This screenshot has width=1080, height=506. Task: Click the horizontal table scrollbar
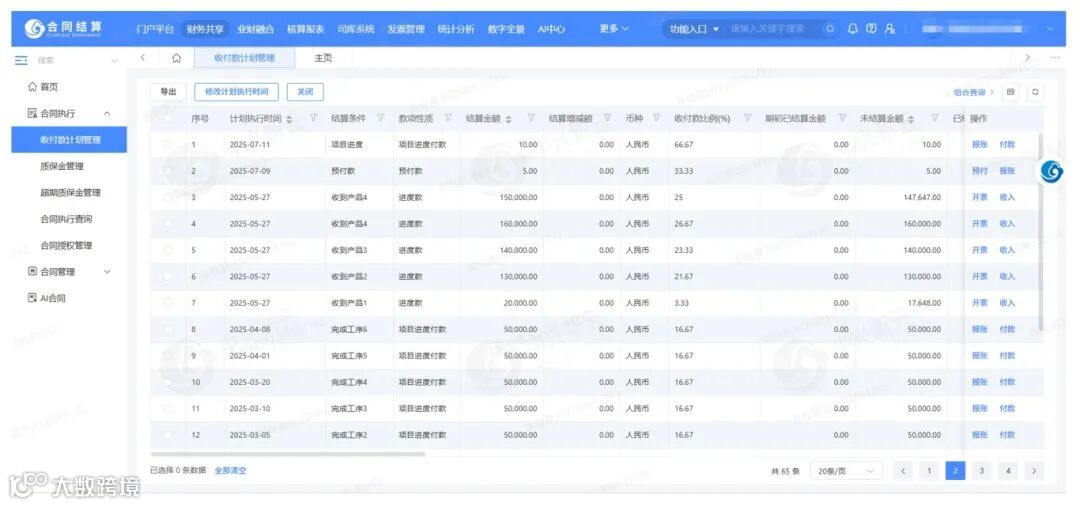(x=288, y=454)
